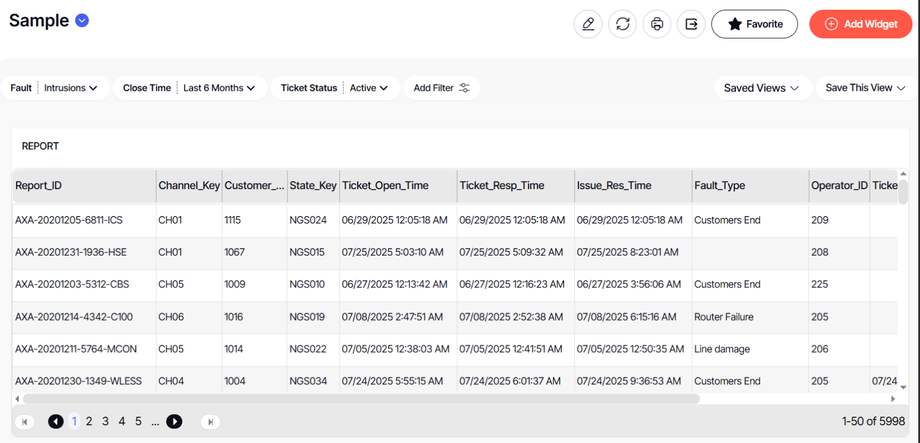Select page 3 in pagination
The image size is (920, 443).
(105, 422)
